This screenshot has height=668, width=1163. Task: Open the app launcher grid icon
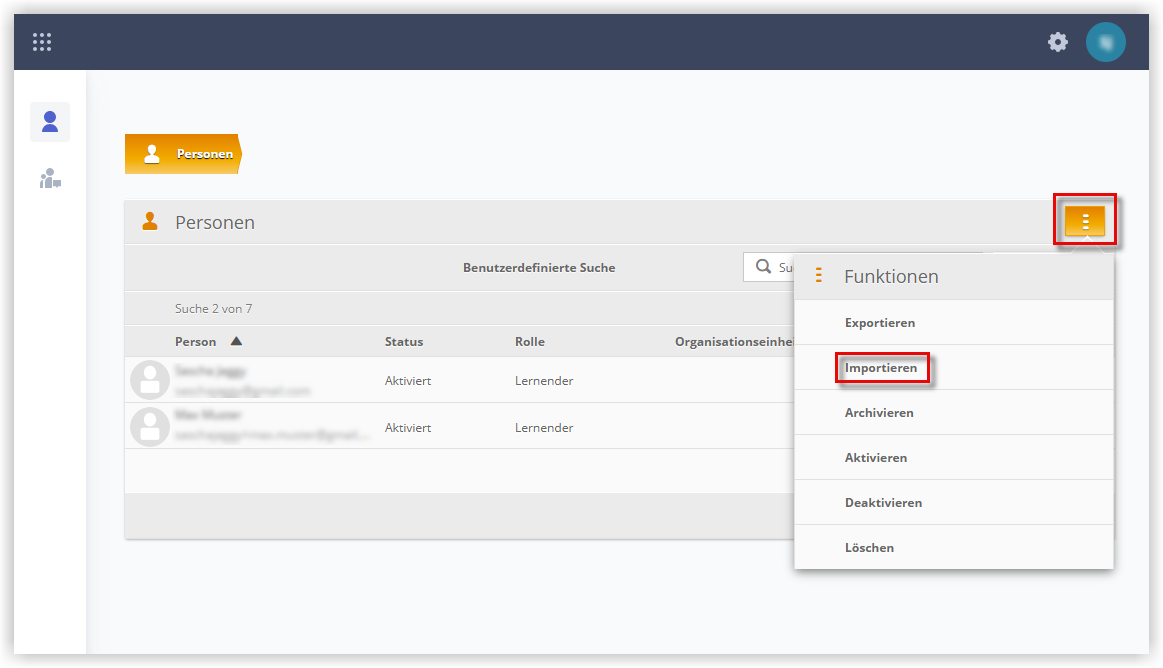click(42, 42)
